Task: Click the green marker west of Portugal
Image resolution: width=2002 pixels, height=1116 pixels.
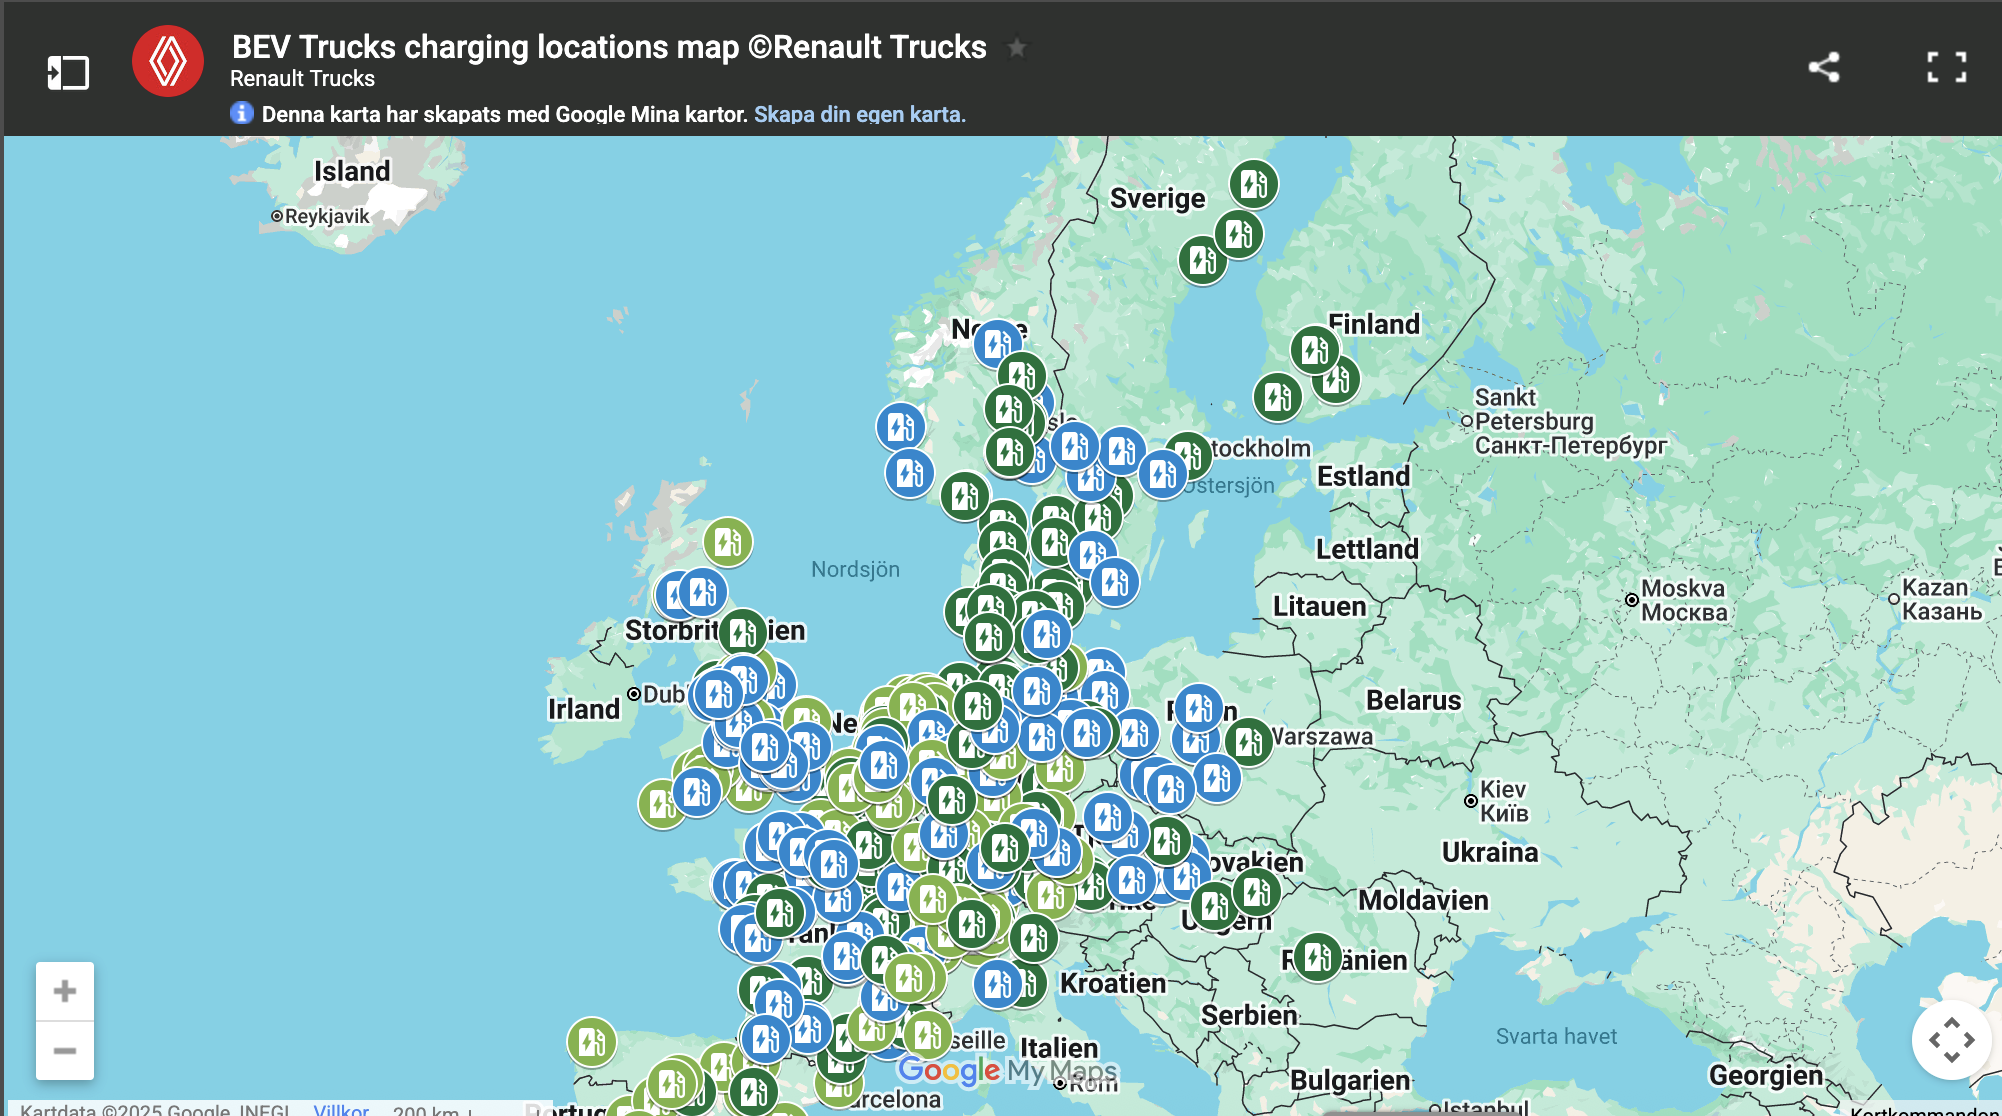Action: [591, 1042]
